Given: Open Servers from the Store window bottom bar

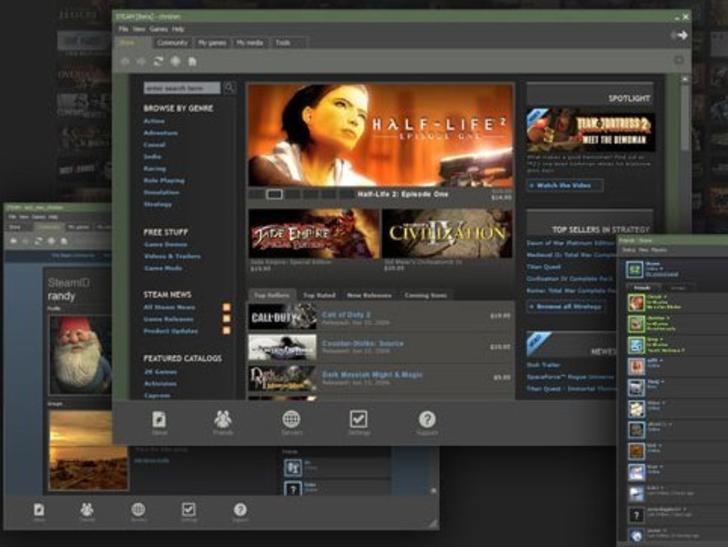Looking at the screenshot, I should coord(291,423).
